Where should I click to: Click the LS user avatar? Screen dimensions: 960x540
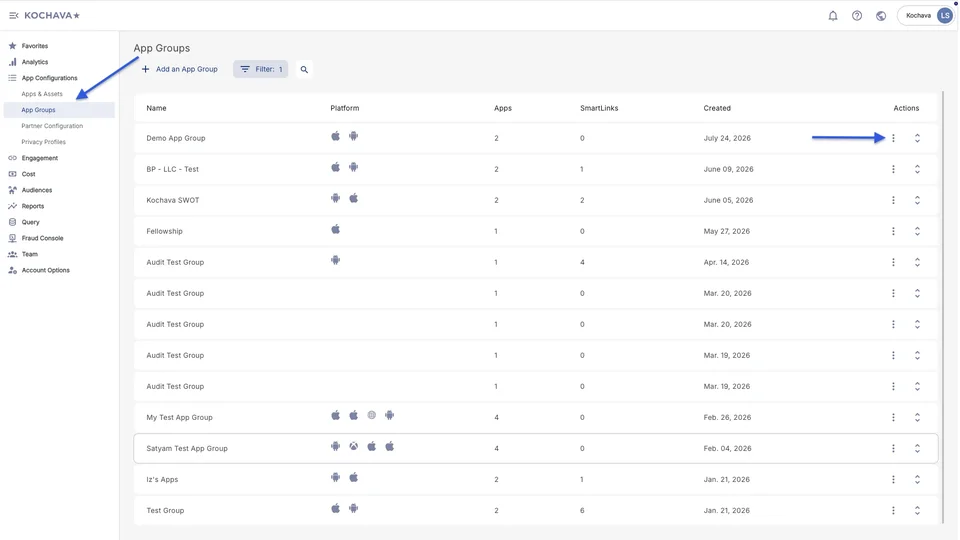[945, 15]
